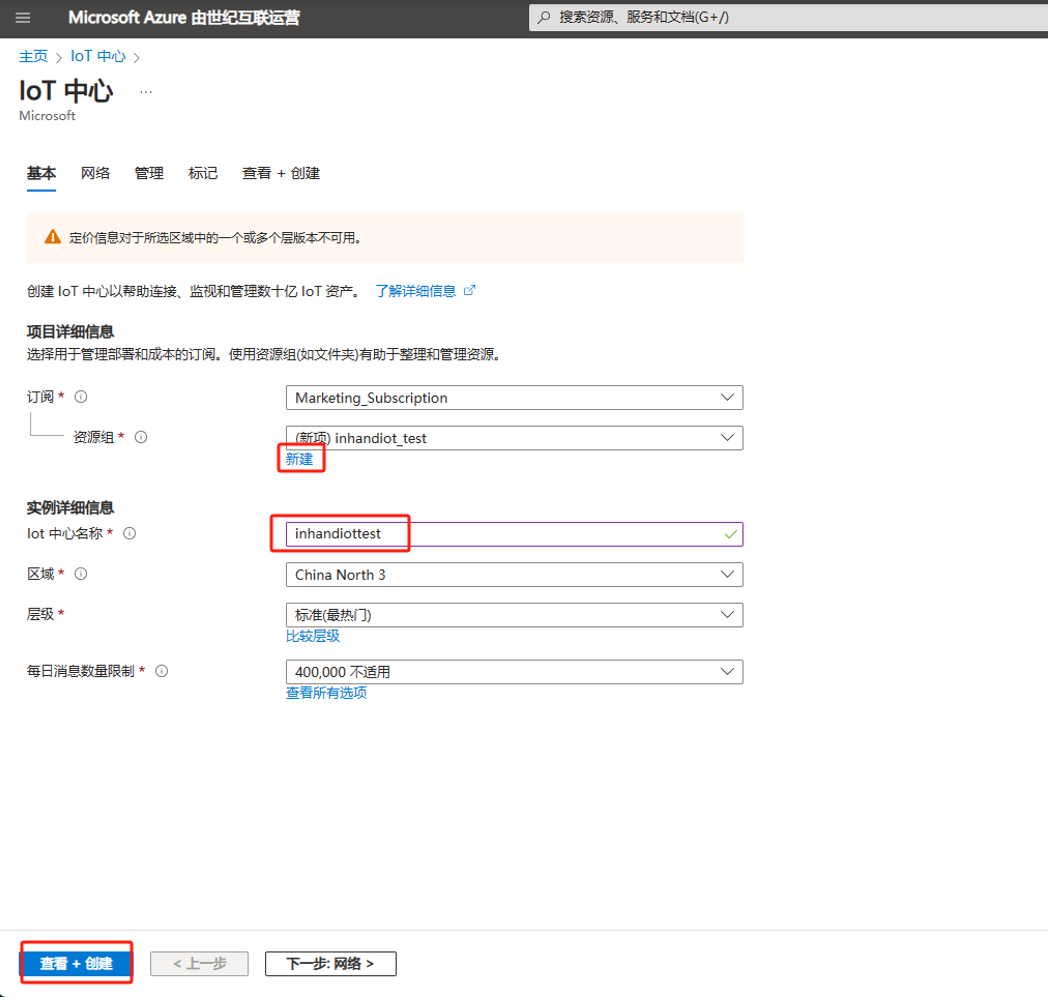Screen dimensions: 1048x1003
Task: Expand the 层级 标准(最热门) dropdown
Action: point(514,615)
